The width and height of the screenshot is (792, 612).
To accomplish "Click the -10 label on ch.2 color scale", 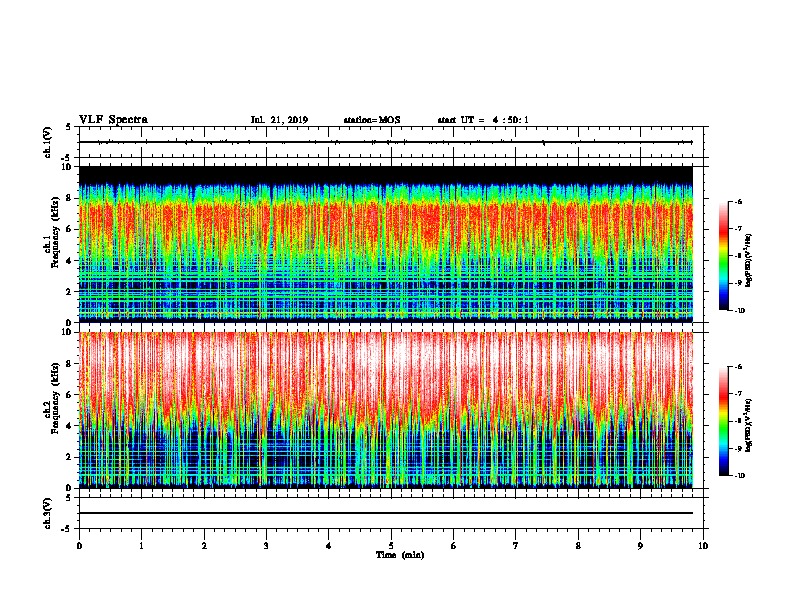I will [x=739, y=476].
